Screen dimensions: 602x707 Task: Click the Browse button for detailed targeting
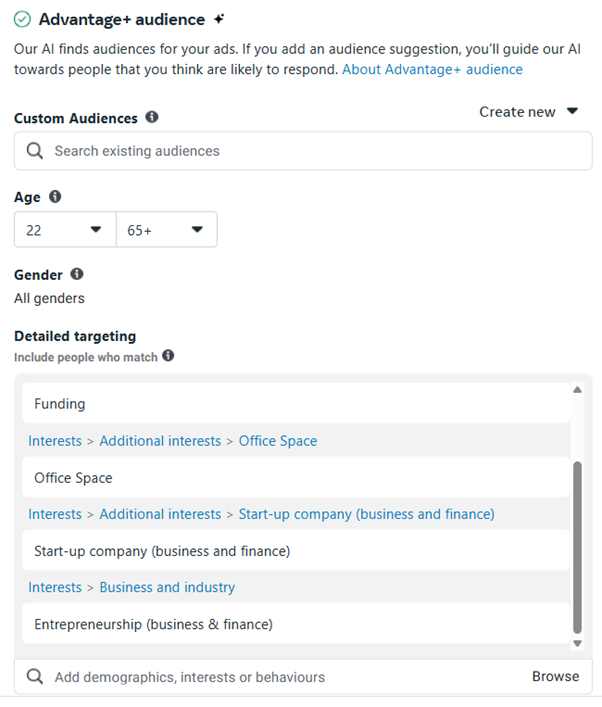(555, 677)
